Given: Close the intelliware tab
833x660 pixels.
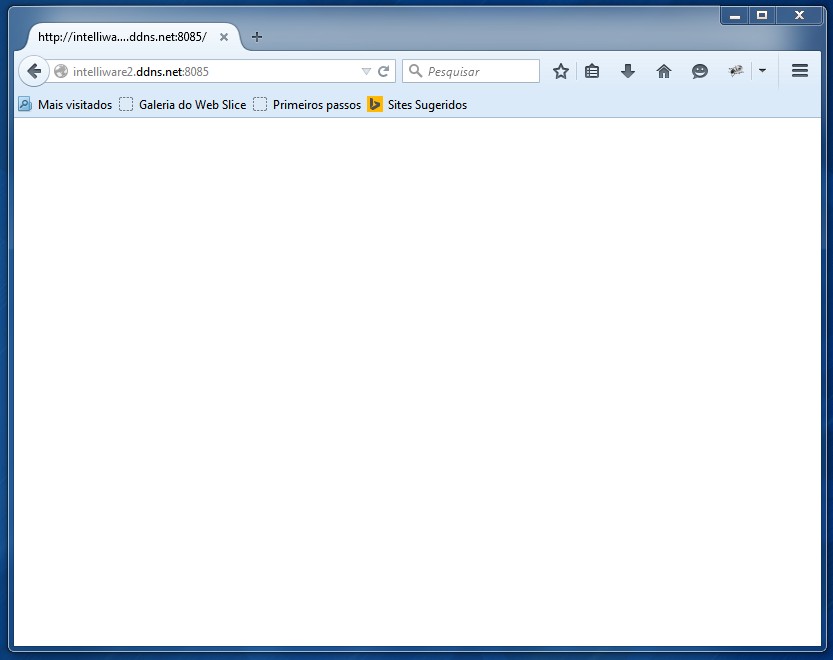Looking at the screenshot, I should [x=224, y=37].
